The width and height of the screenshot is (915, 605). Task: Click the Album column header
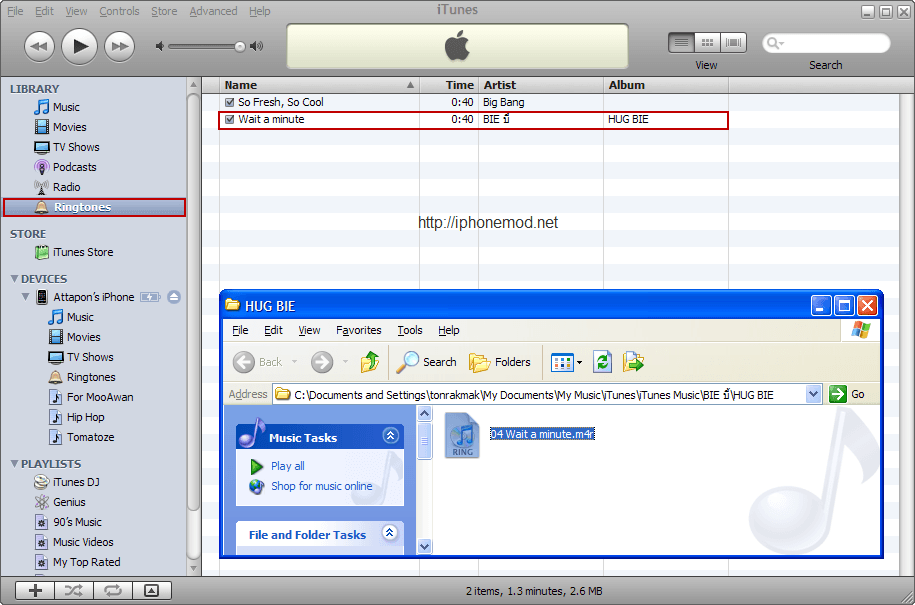point(666,85)
